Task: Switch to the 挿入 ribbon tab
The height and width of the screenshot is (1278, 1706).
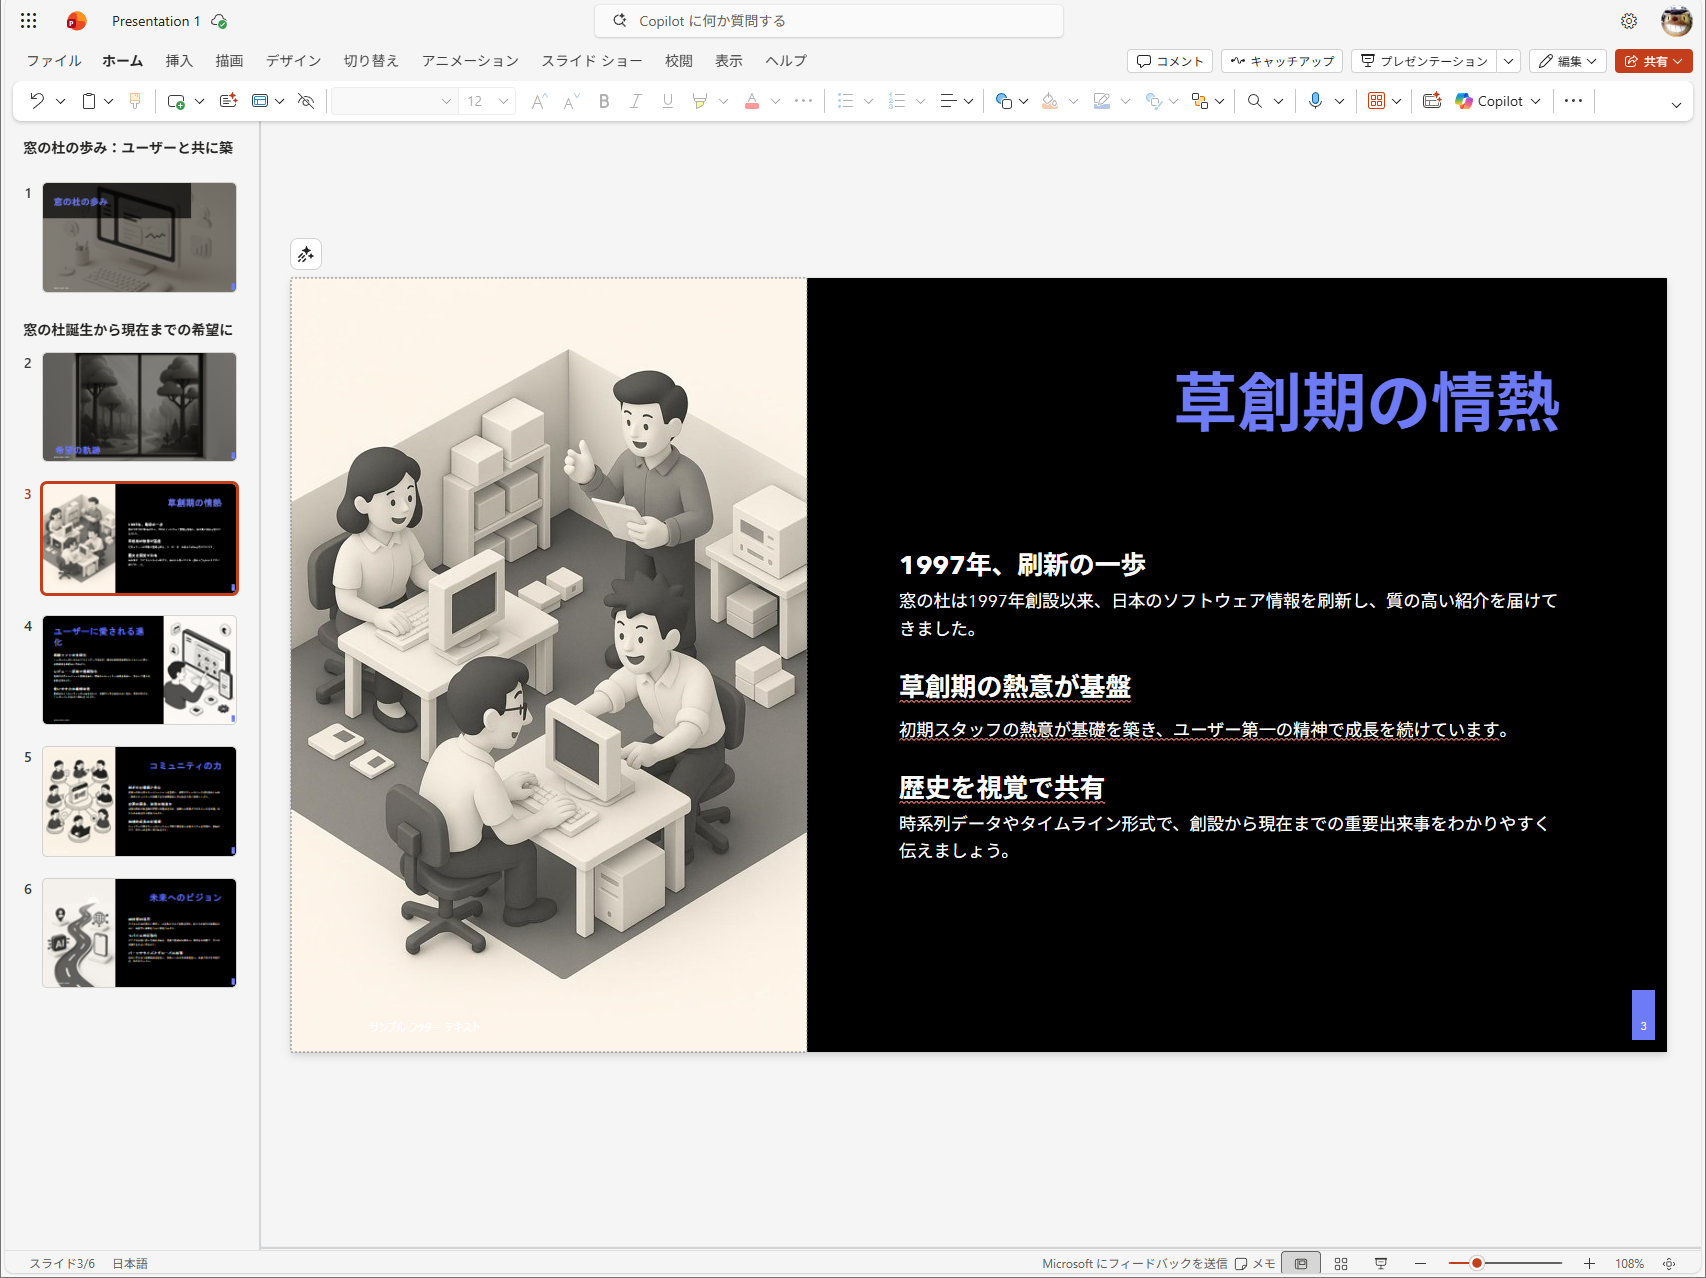Action: (x=179, y=61)
